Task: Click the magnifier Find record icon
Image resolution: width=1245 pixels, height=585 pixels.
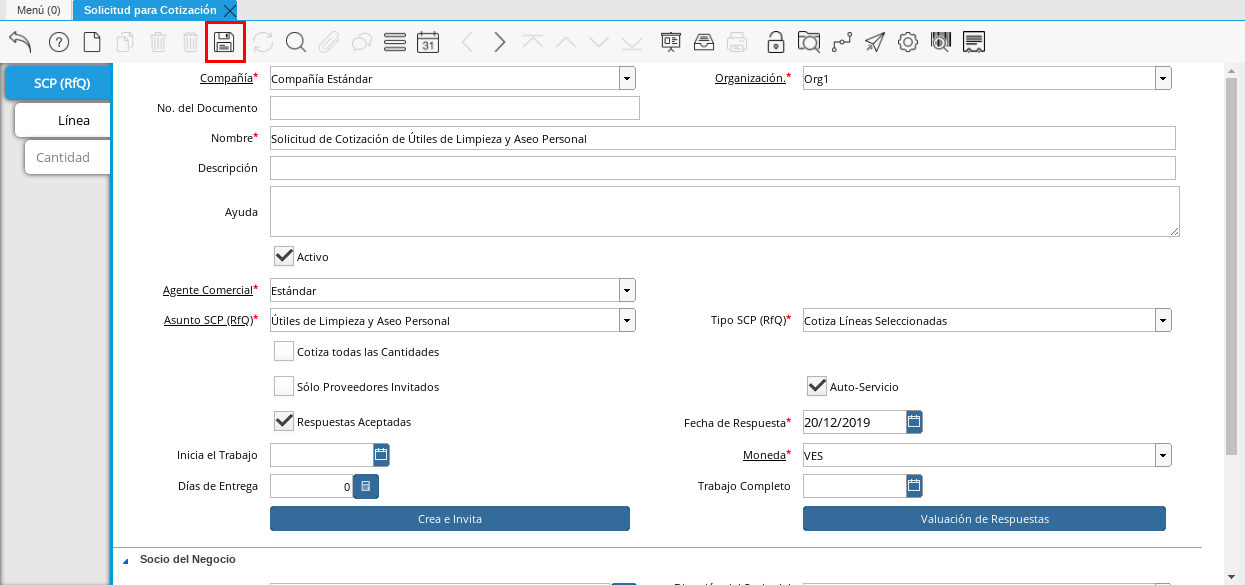Action: pos(295,42)
